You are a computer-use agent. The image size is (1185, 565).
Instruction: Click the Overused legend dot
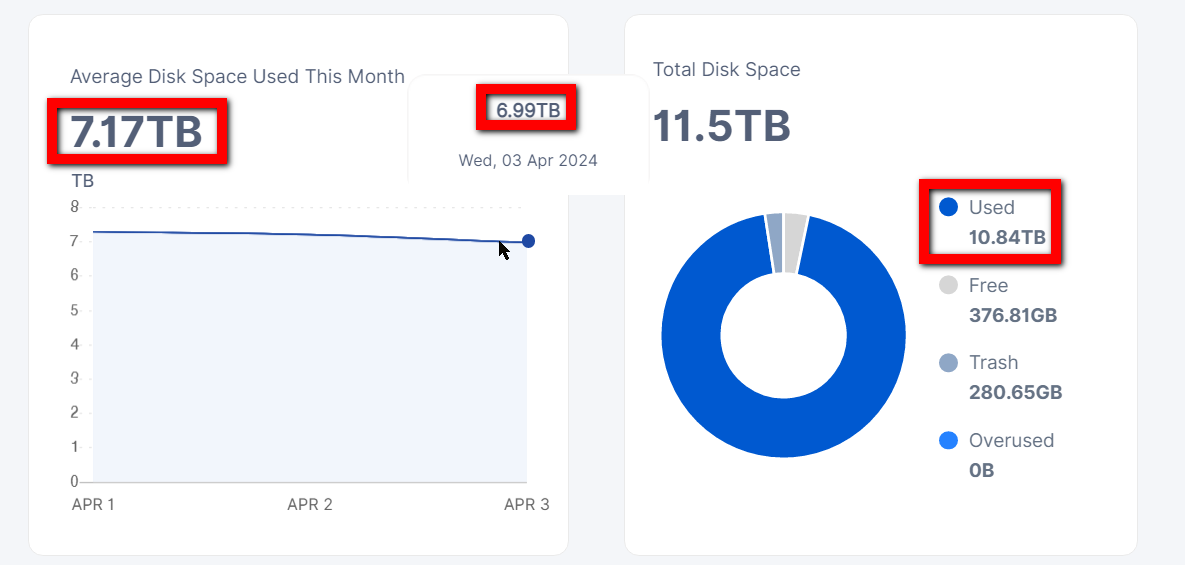pyautogui.click(x=949, y=440)
